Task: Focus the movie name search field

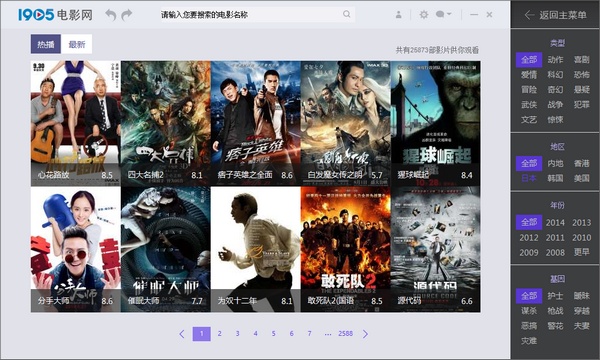Action: click(257, 15)
